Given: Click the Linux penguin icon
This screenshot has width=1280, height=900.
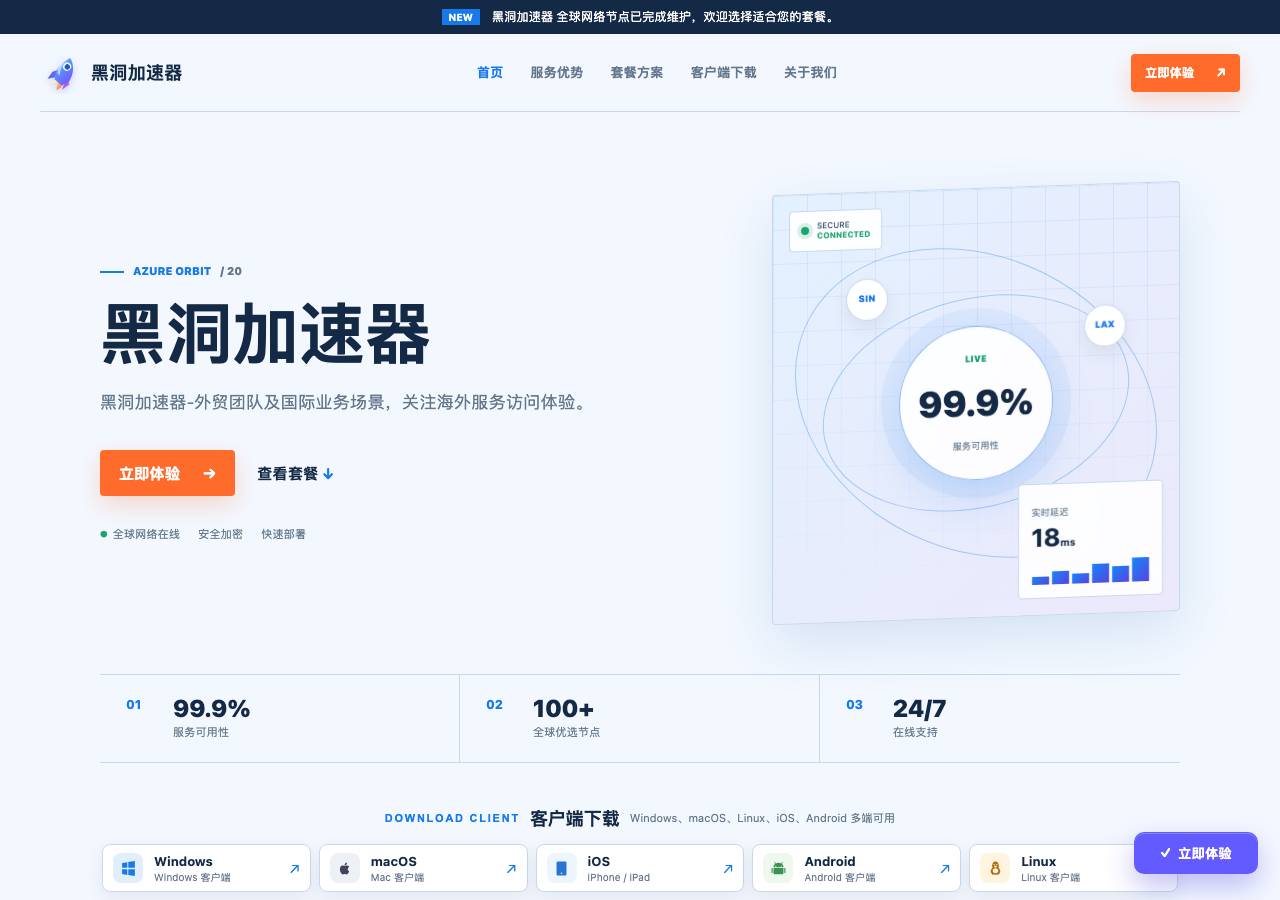Looking at the screenshot, I should (x=995, y=868).
